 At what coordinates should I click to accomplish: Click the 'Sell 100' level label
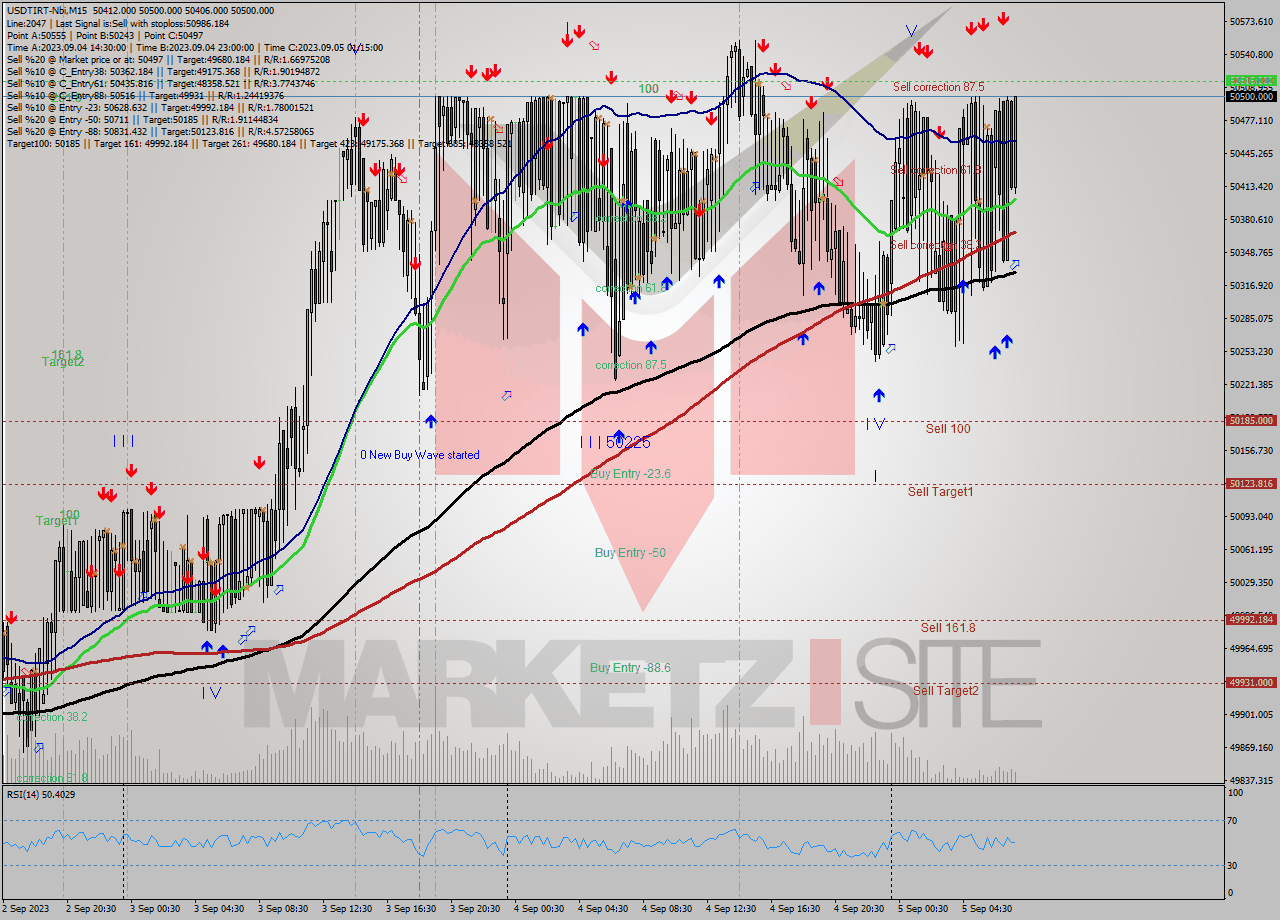tap(947, 428)
